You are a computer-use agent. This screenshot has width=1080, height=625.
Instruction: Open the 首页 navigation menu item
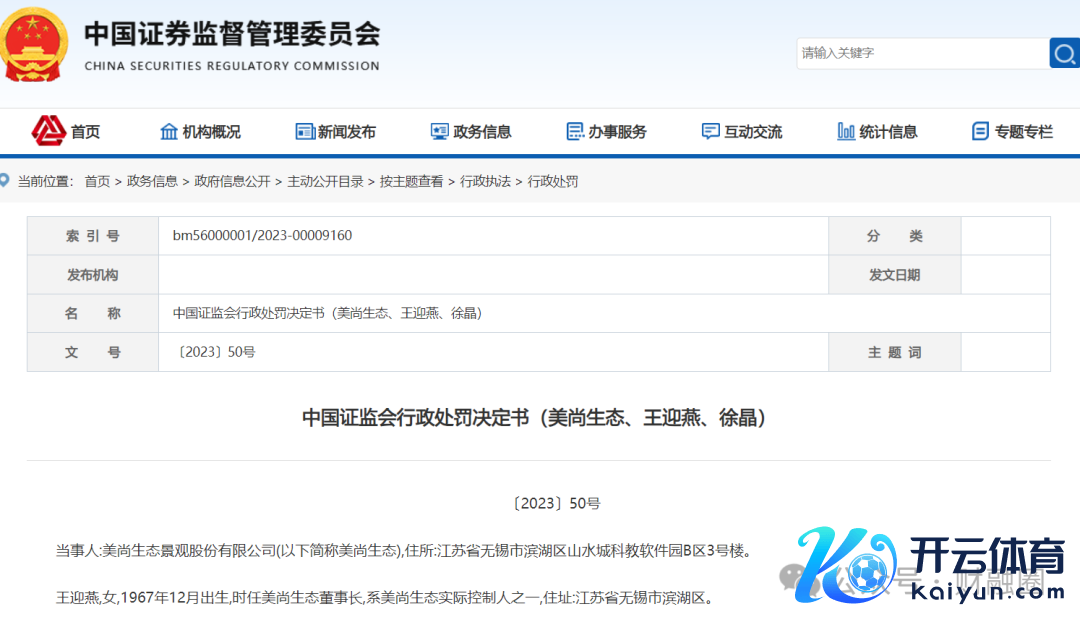[85, 132]
